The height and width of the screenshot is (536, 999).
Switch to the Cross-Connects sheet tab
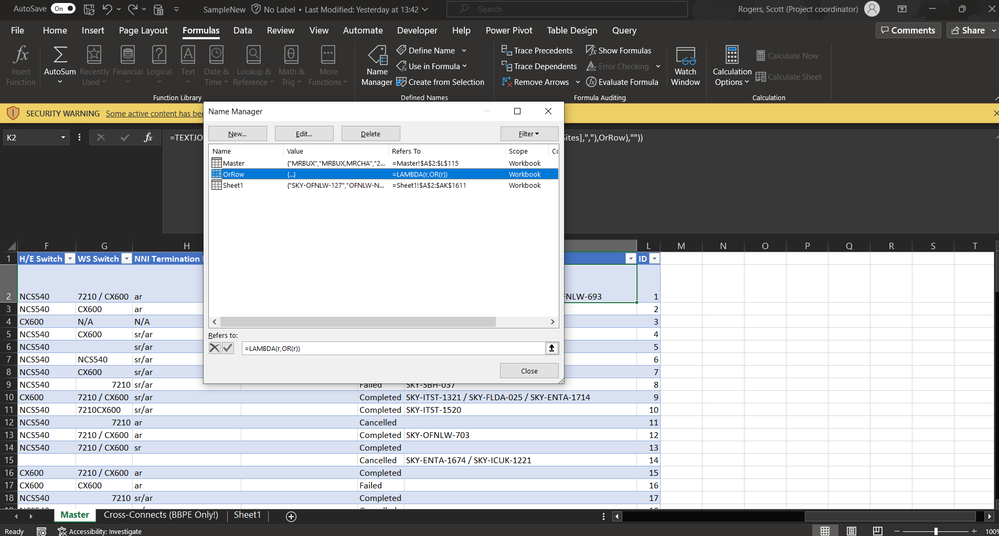click(161, 515)
